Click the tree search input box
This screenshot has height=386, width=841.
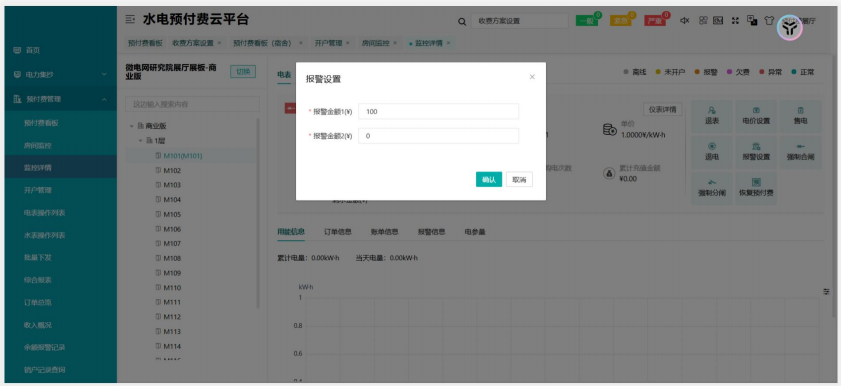[192, 104]
